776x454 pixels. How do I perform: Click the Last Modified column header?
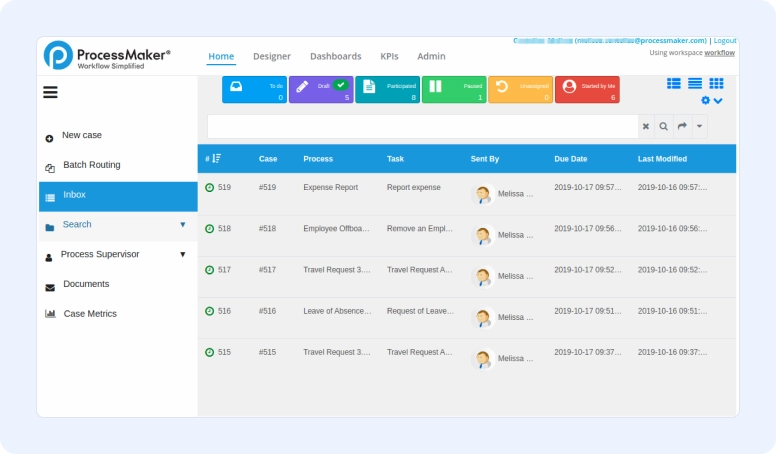pos(662,159)
